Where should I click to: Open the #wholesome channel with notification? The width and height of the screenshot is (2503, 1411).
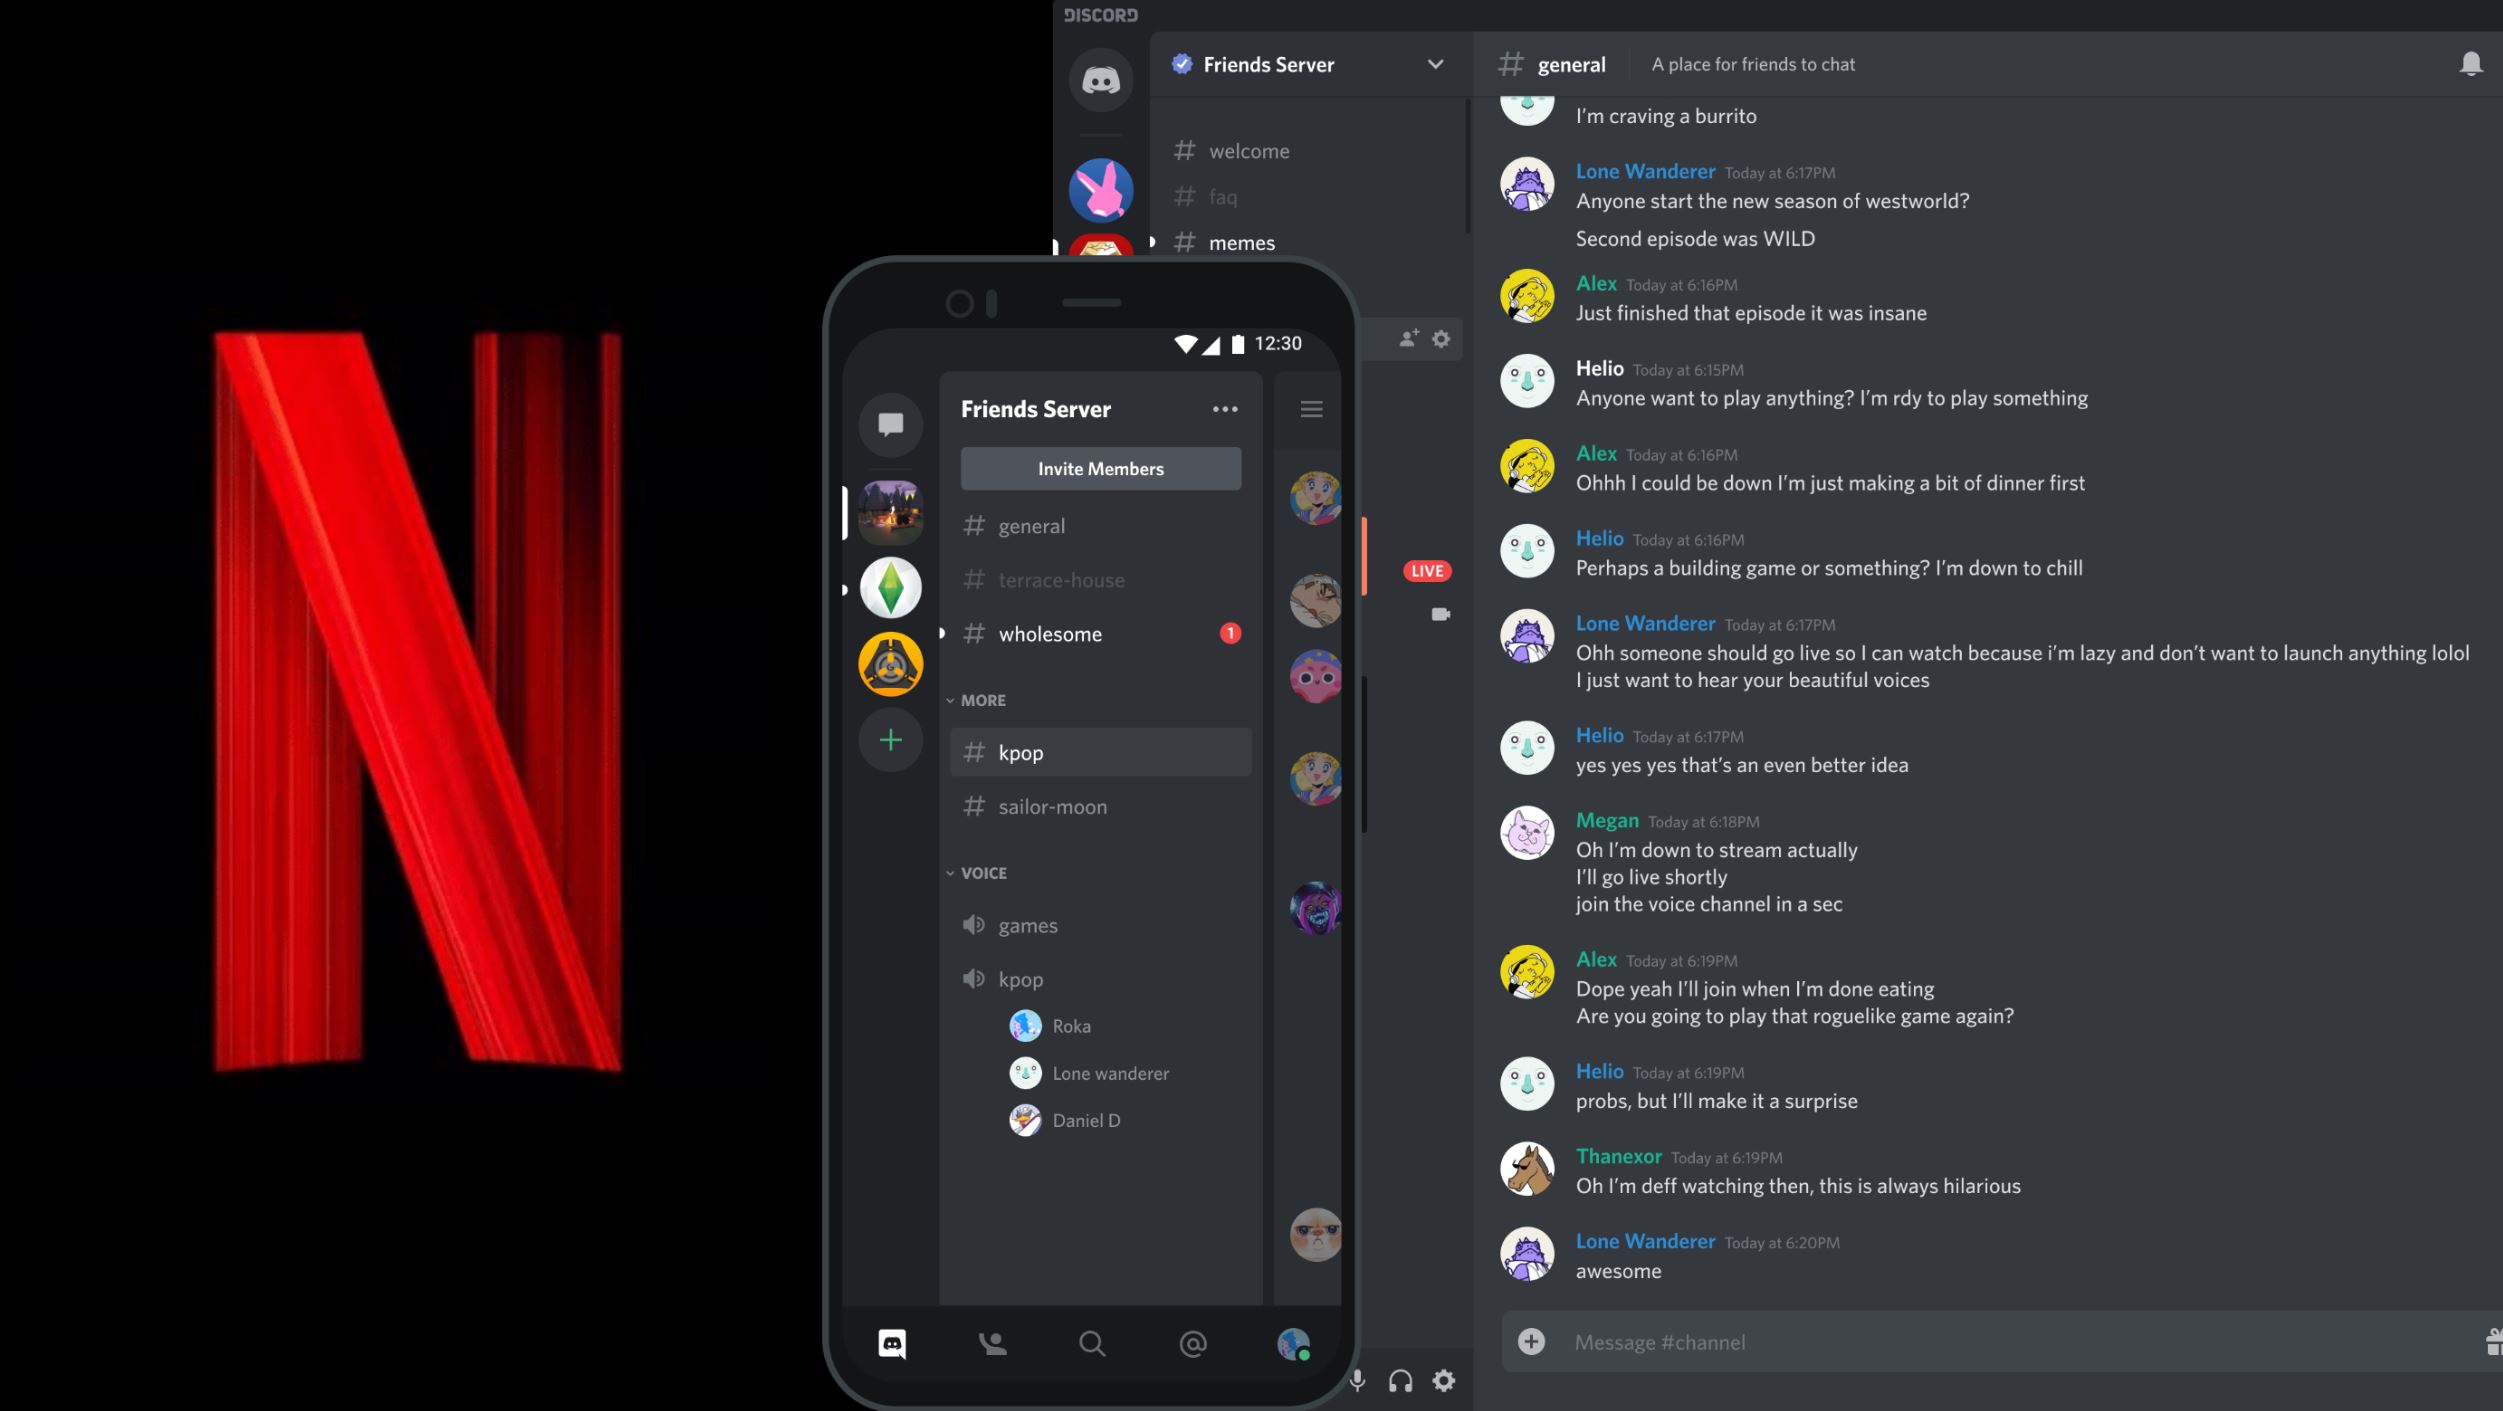coord(1049,634)
